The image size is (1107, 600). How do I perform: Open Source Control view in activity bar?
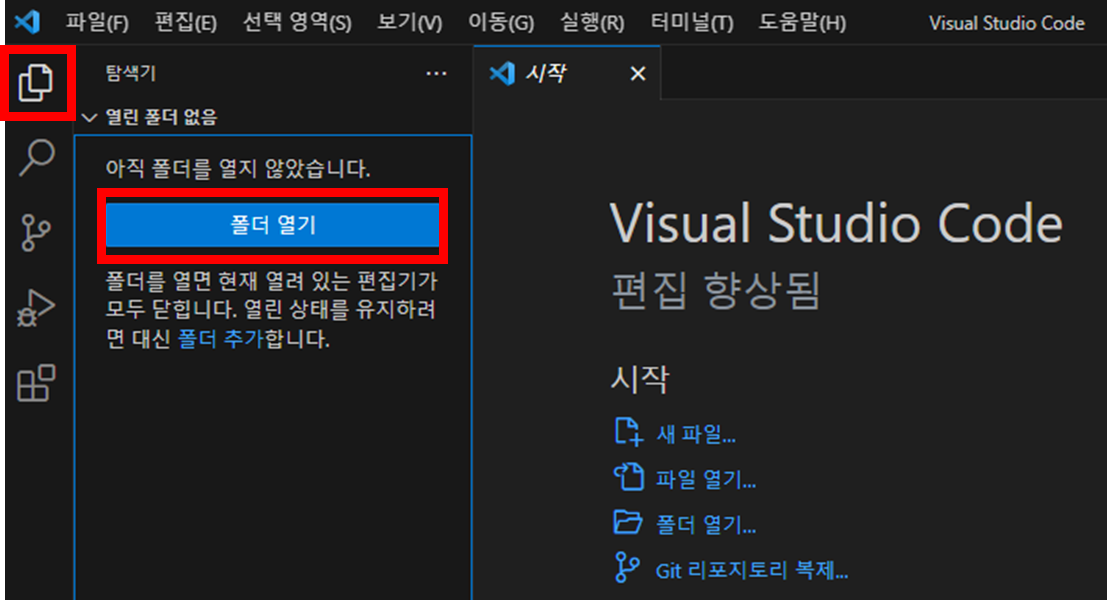(x=36, y=232)
